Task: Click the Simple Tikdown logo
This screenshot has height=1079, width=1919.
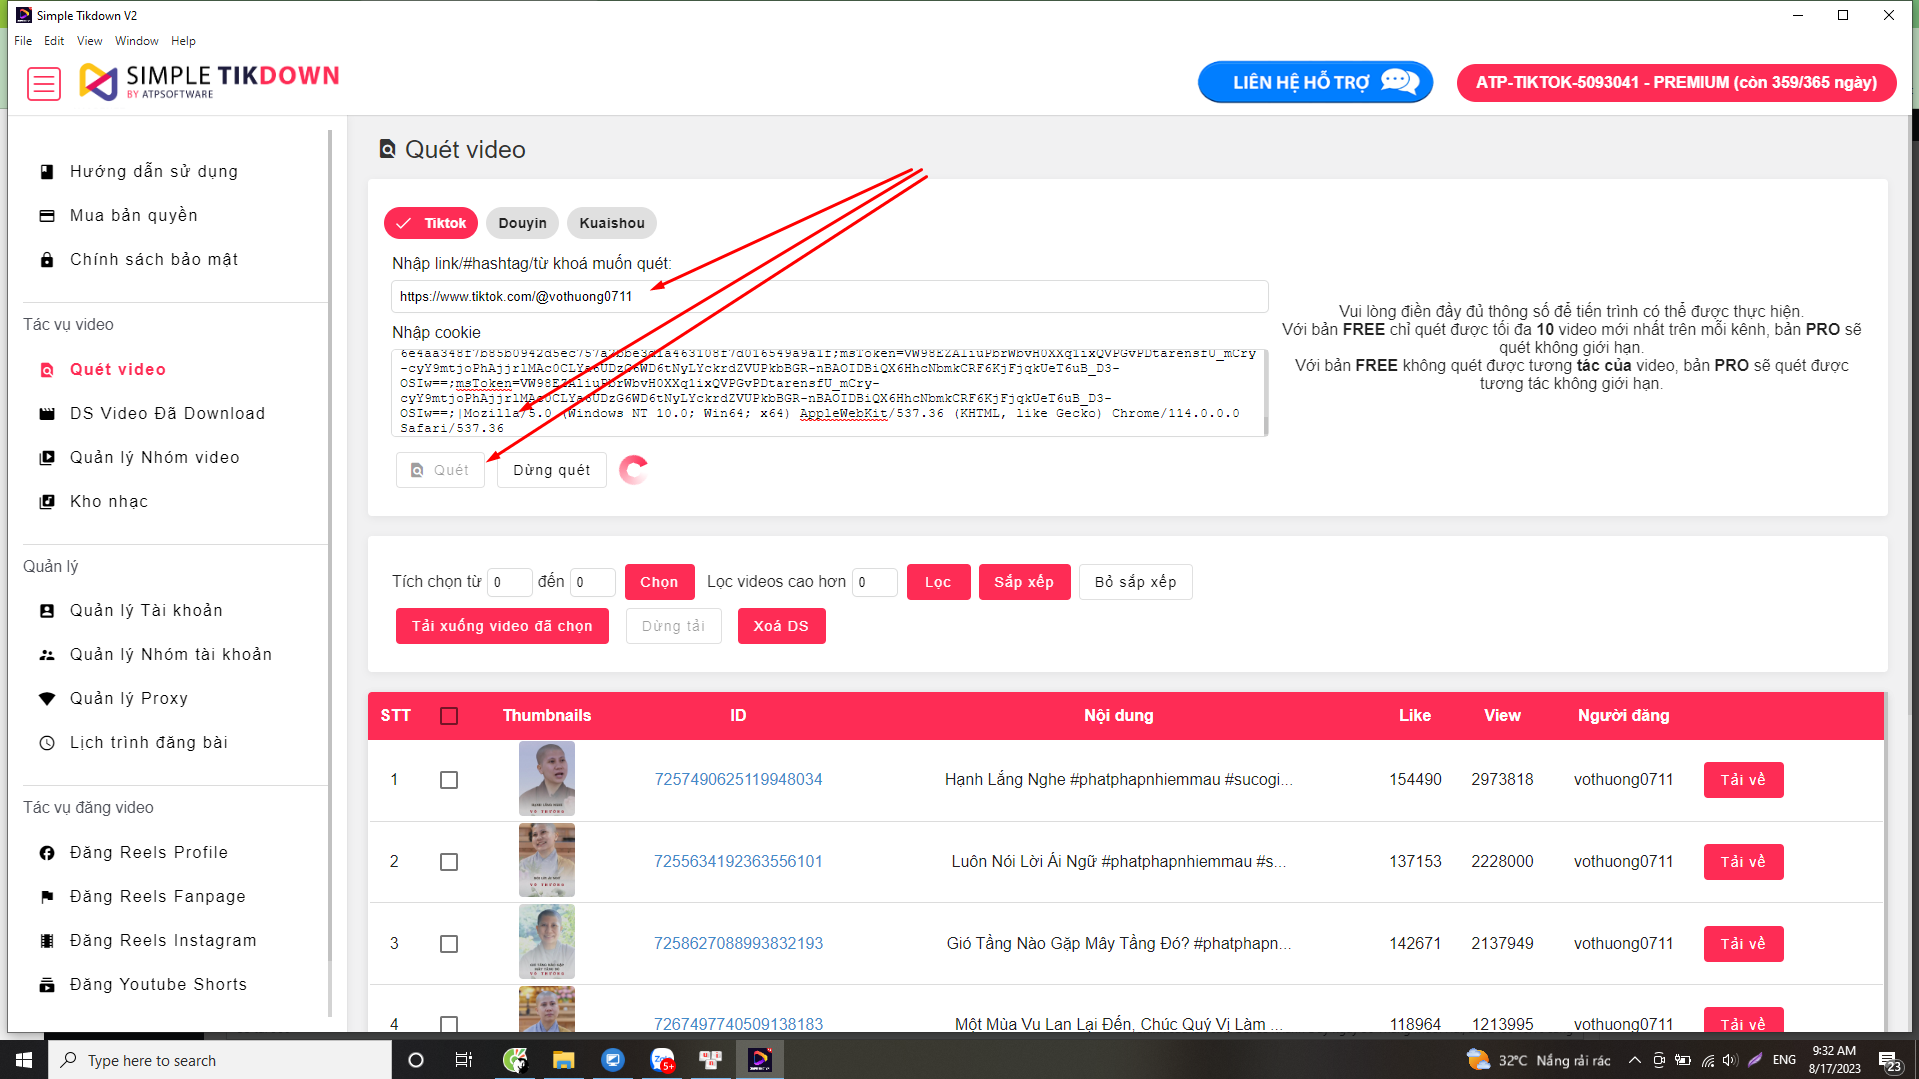Action: pos(209,81)
